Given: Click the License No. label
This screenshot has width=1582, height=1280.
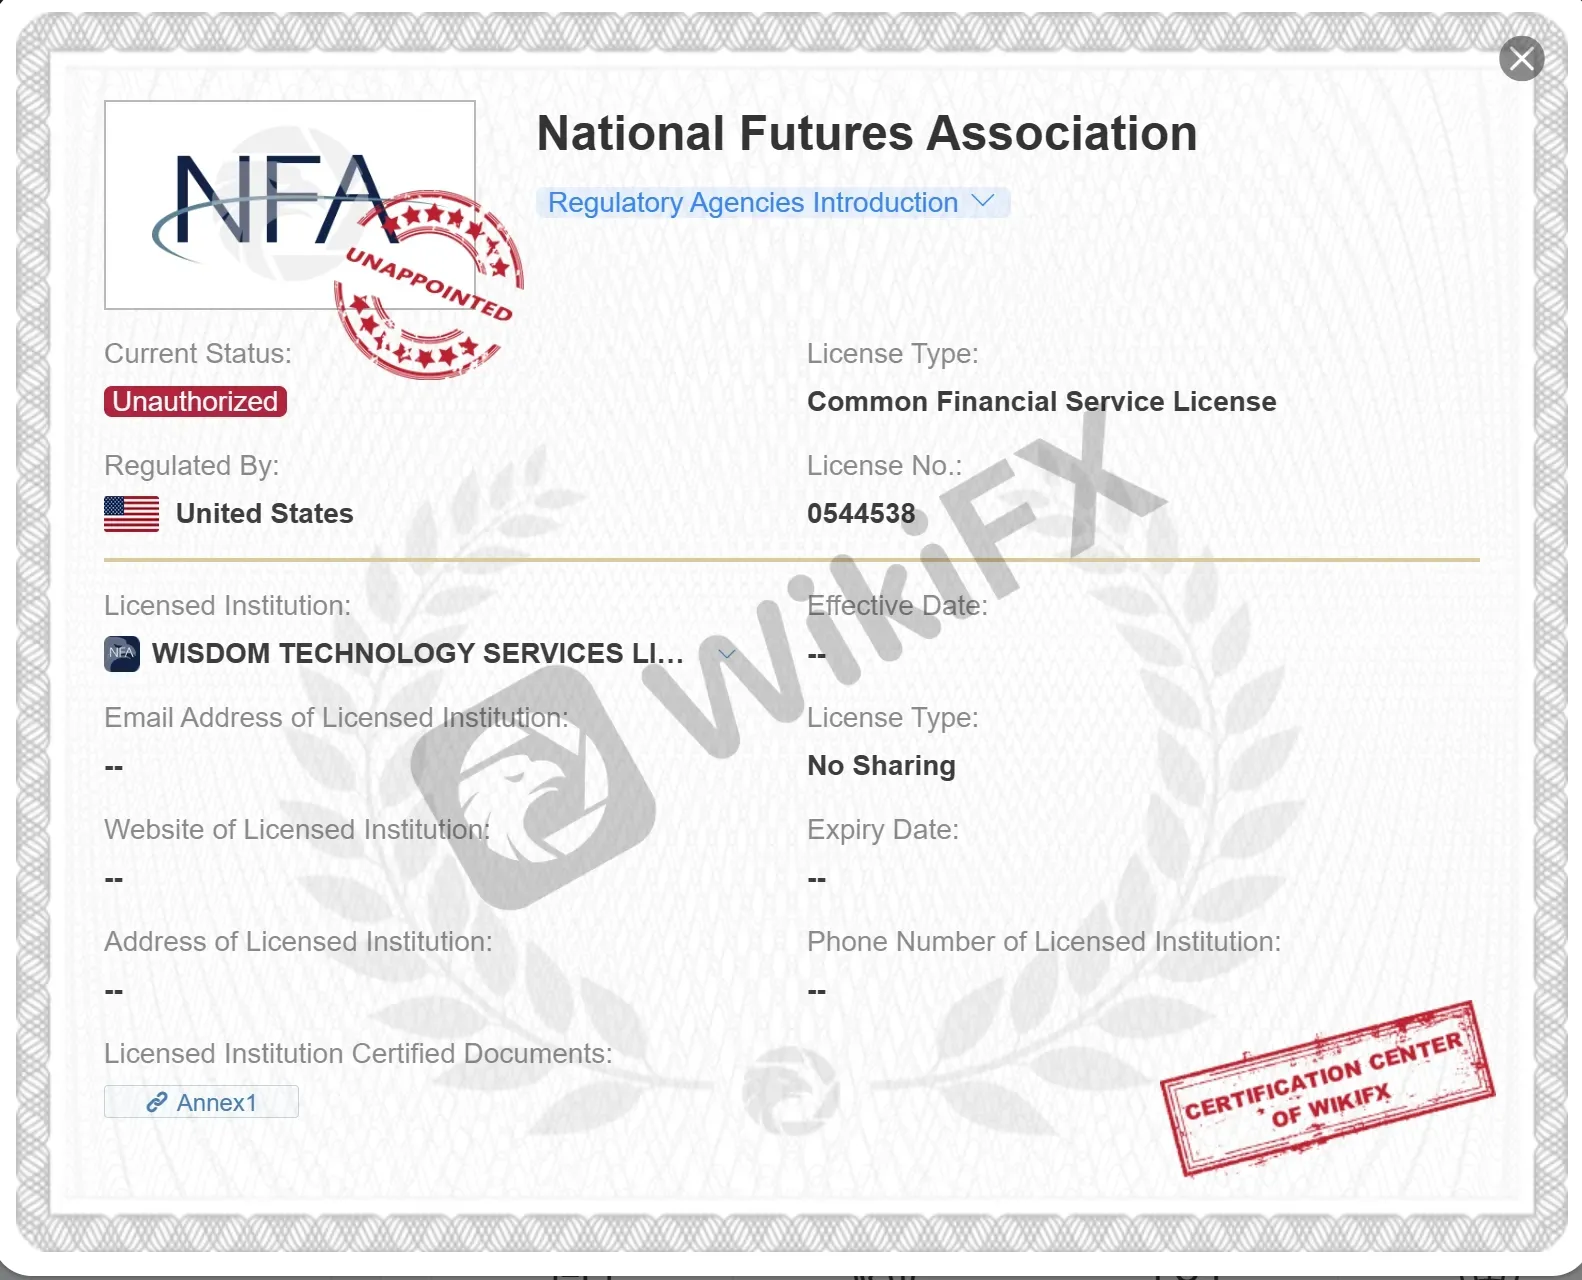Looking at the screenshot, I should [885, 466].
